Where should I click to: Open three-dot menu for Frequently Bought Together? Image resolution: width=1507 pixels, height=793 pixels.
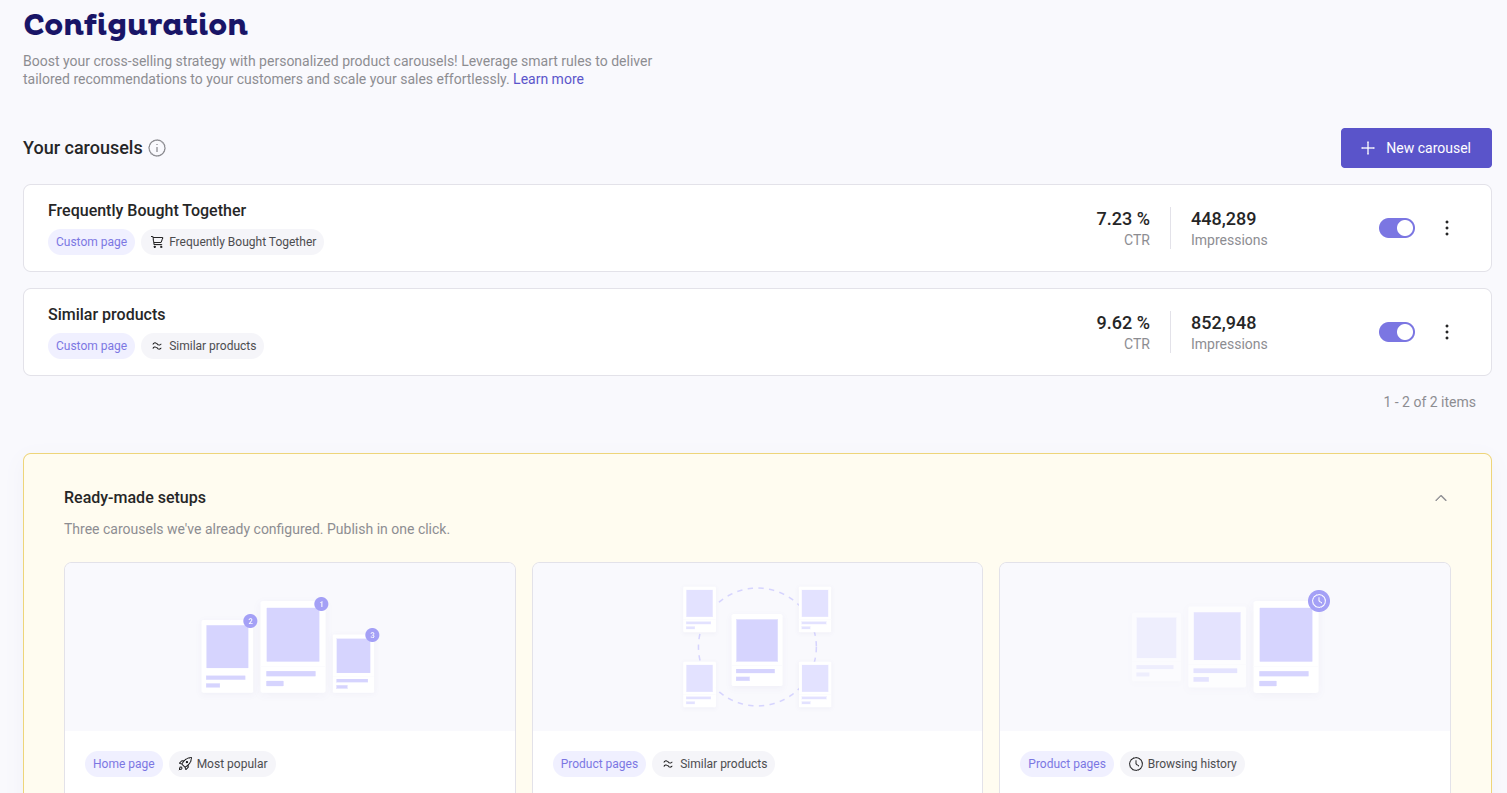1446,228
